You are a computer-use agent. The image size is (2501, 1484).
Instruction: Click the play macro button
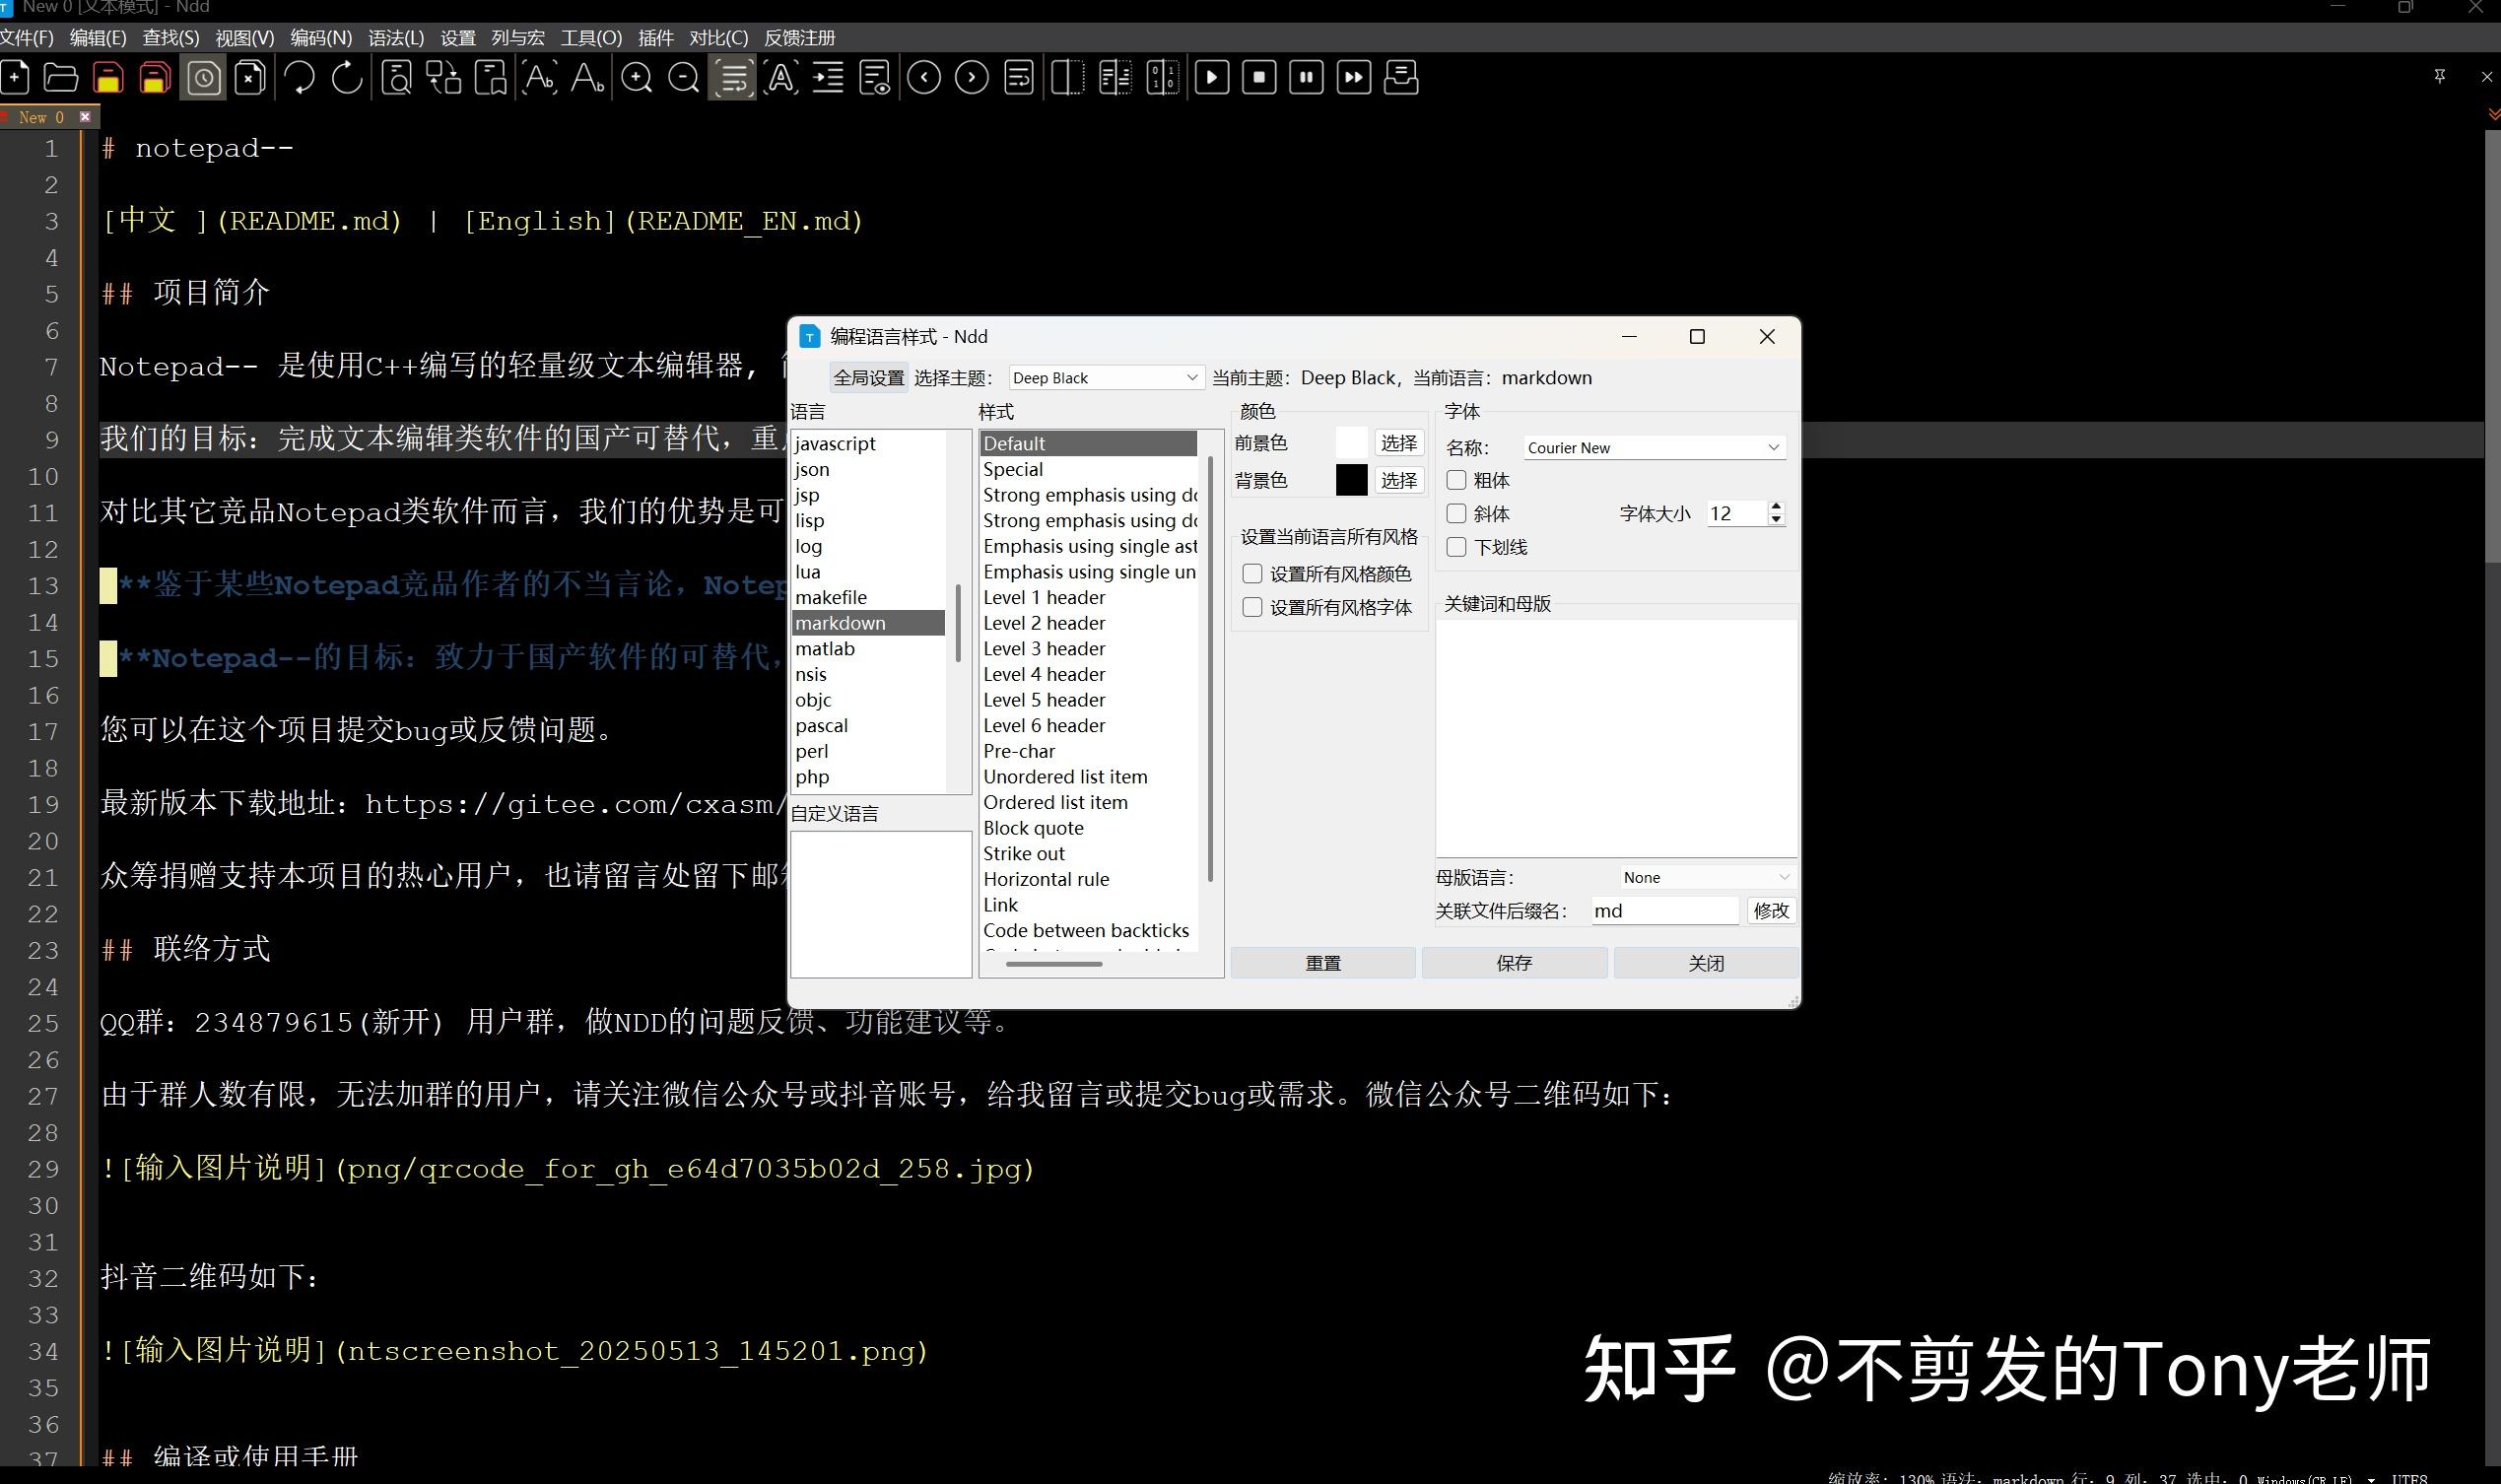click(x=1212, y=77)
